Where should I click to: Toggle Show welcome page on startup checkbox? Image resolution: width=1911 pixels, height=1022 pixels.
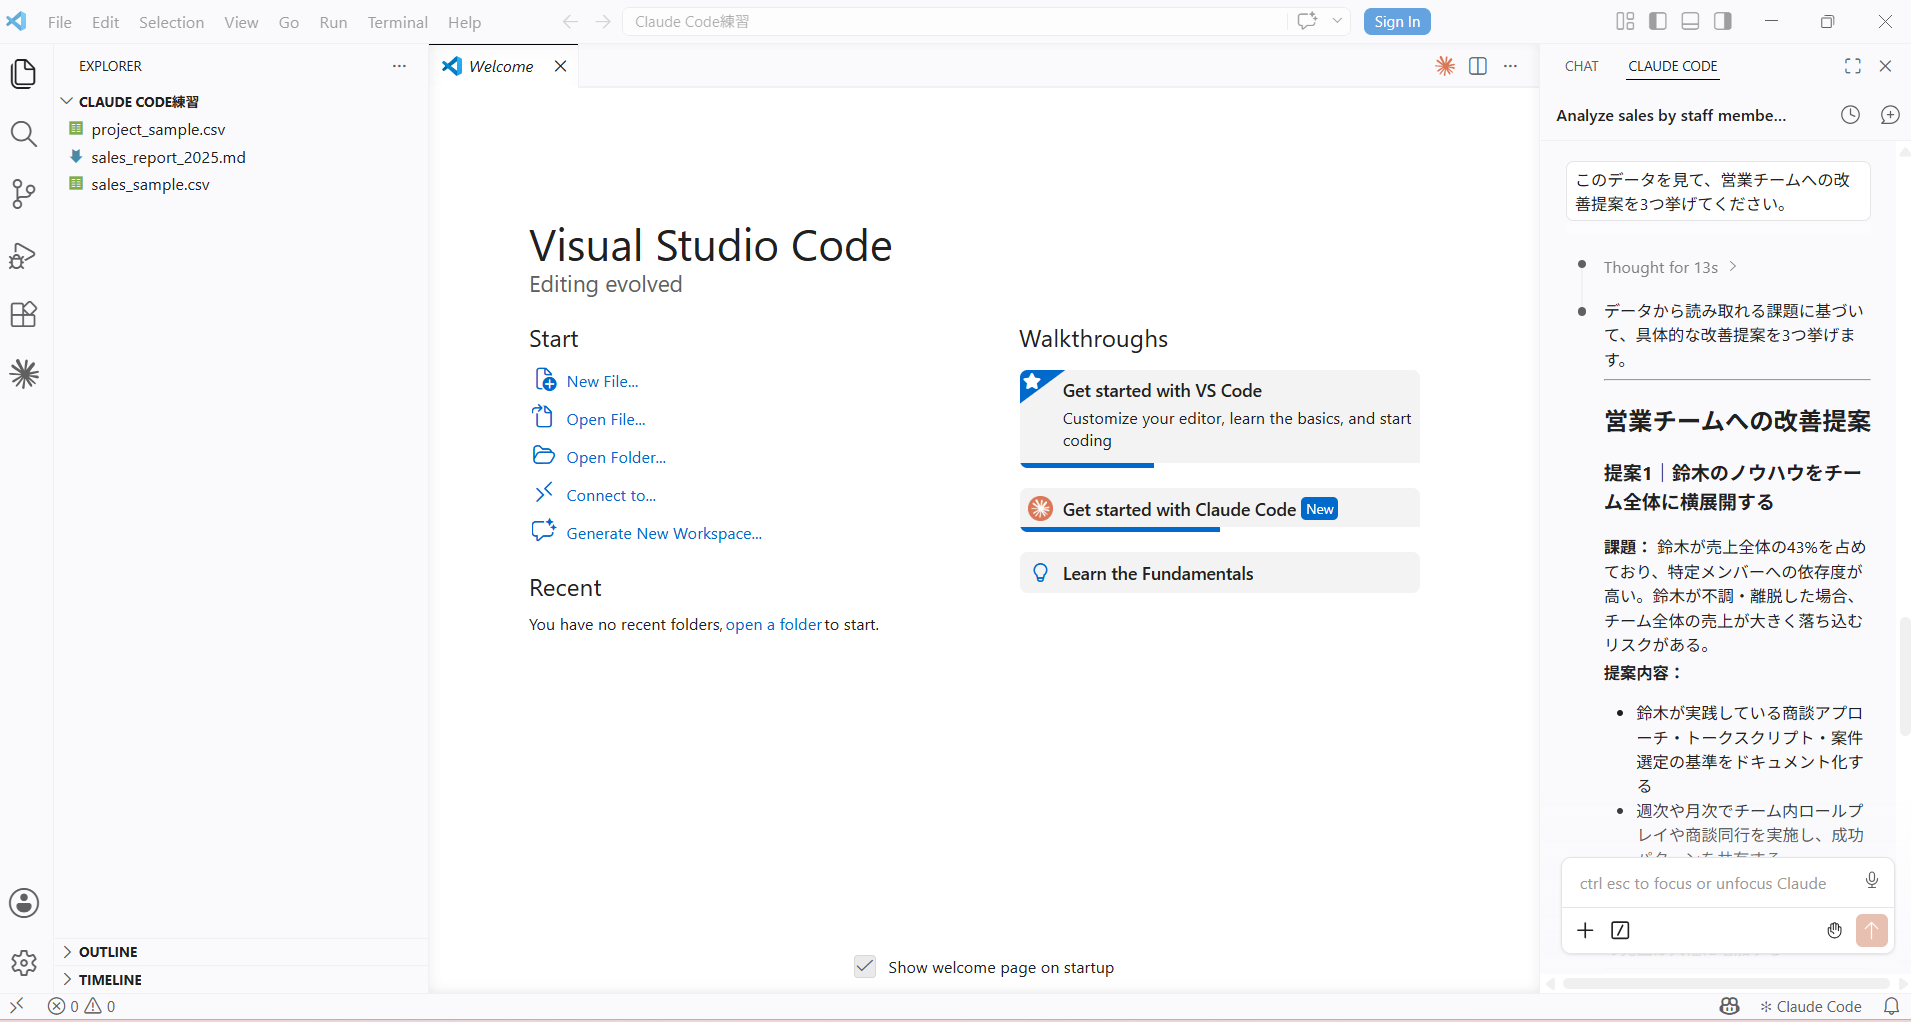tap(865, 967)
